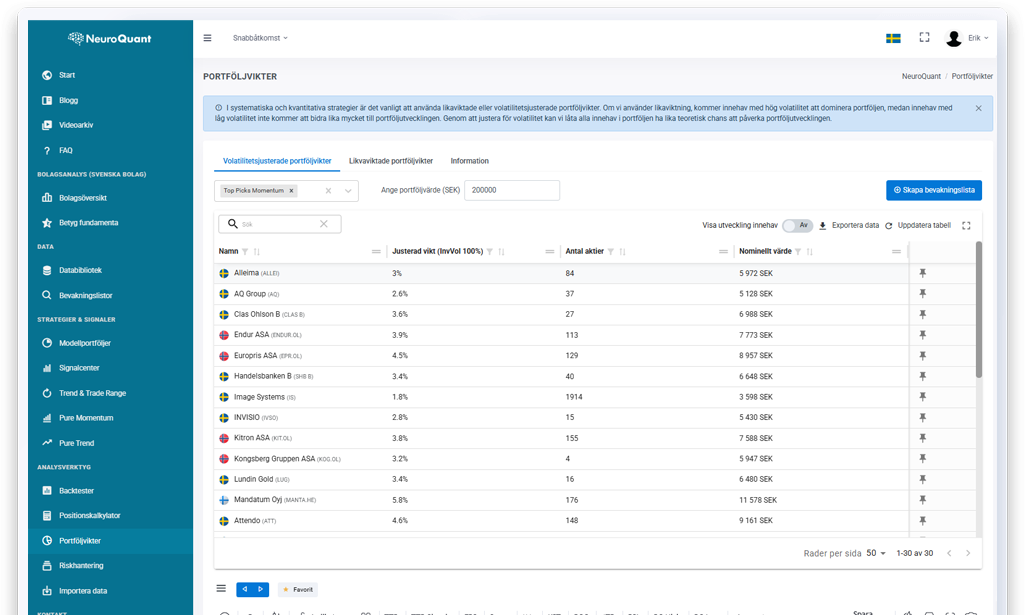Pin the Alleima row
1025x615 pixels.
pyautogui.click(x=922, y=273)
